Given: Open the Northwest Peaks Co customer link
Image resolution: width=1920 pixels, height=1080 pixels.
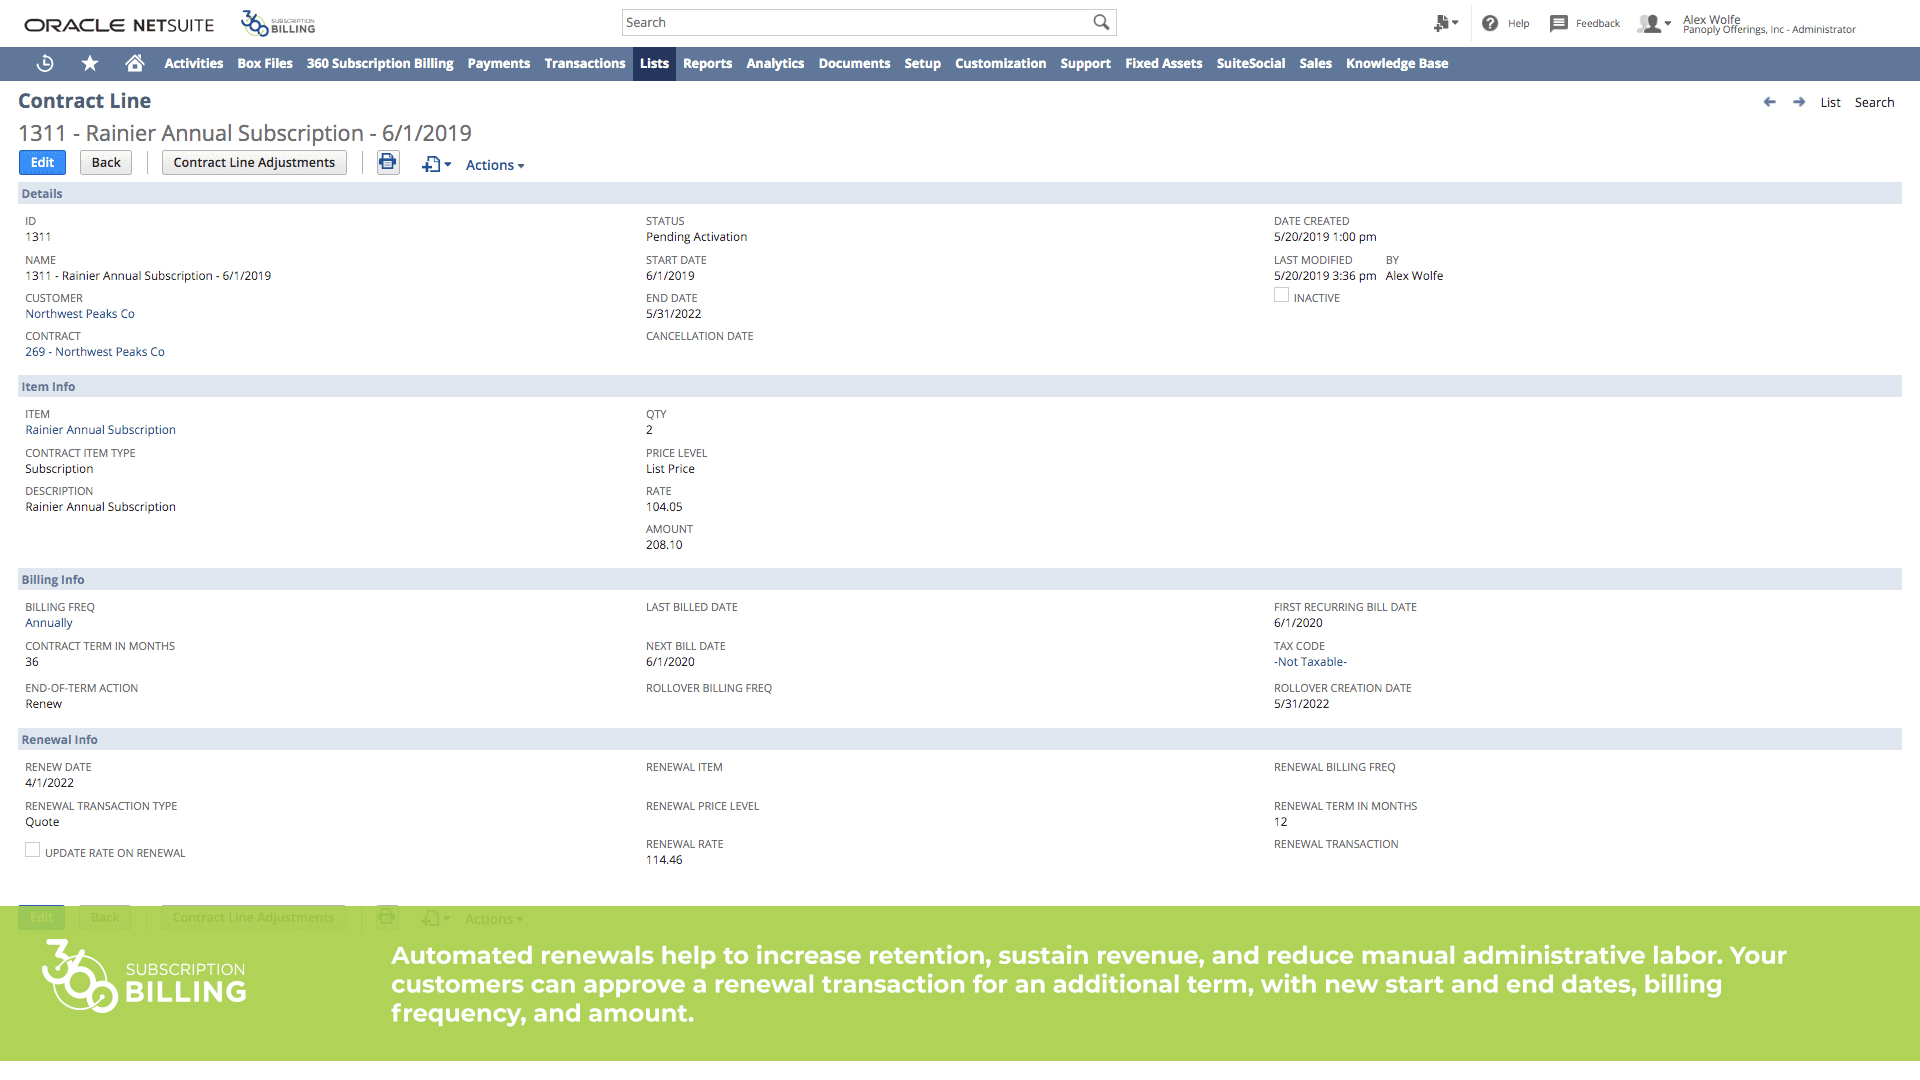Looking at the screenshot, I should [80, 314].
